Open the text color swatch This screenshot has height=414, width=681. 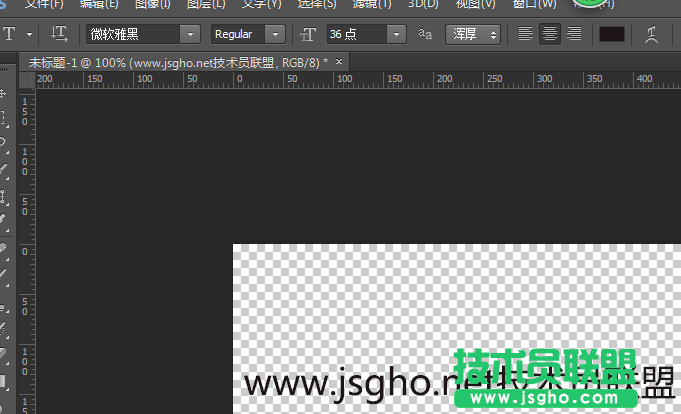coord(611,34)
